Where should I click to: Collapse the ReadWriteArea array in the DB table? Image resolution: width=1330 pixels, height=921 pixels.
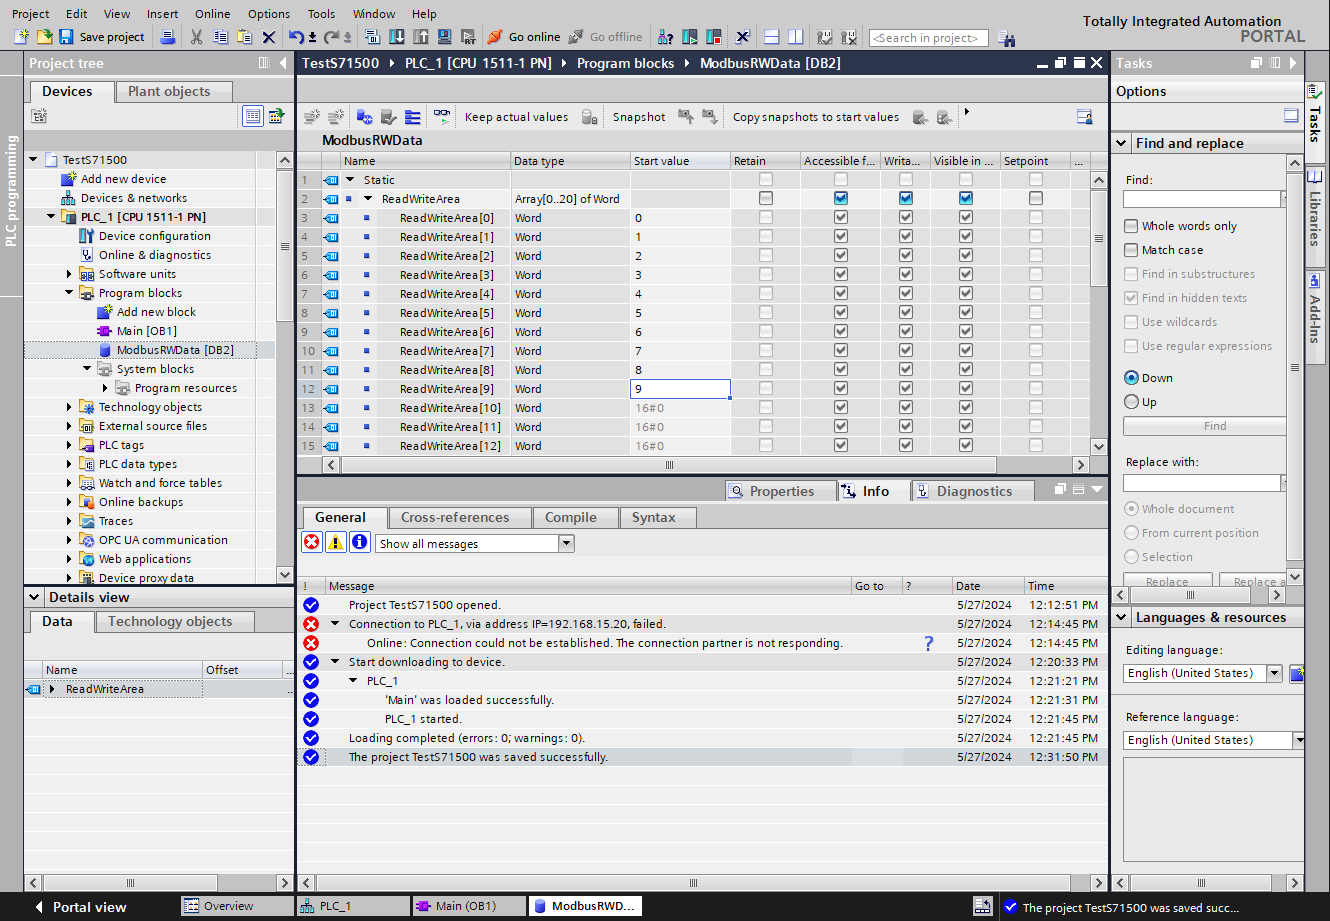[368, 199]
